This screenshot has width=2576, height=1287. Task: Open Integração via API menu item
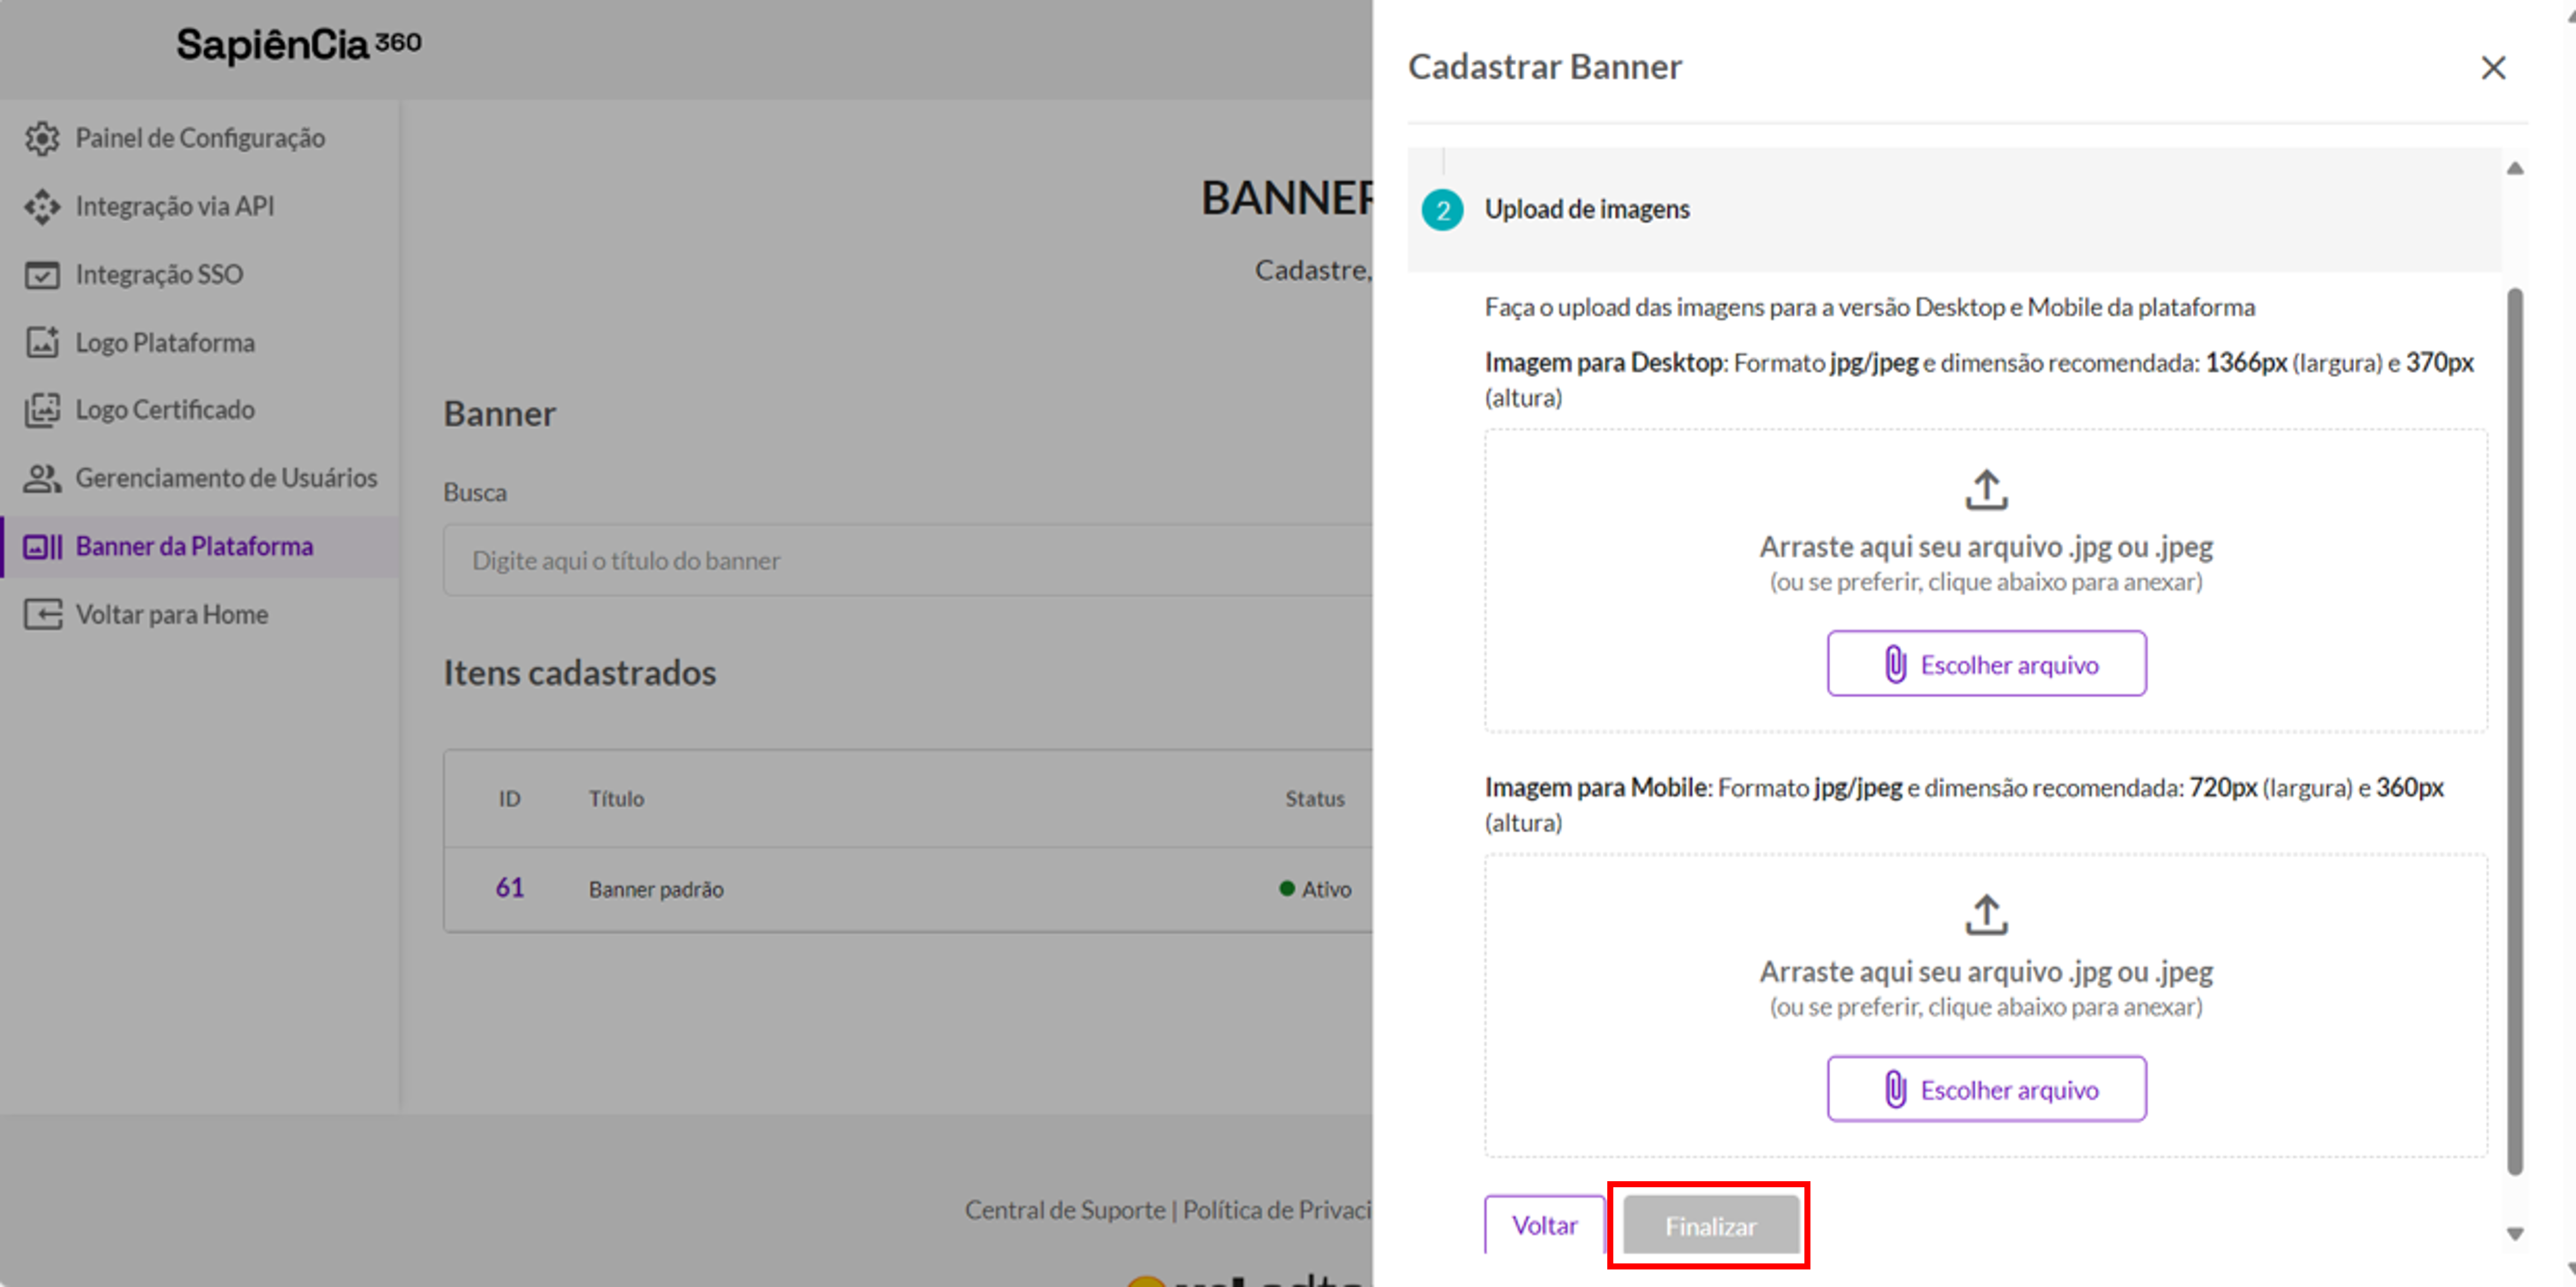(x=200, y=206)
